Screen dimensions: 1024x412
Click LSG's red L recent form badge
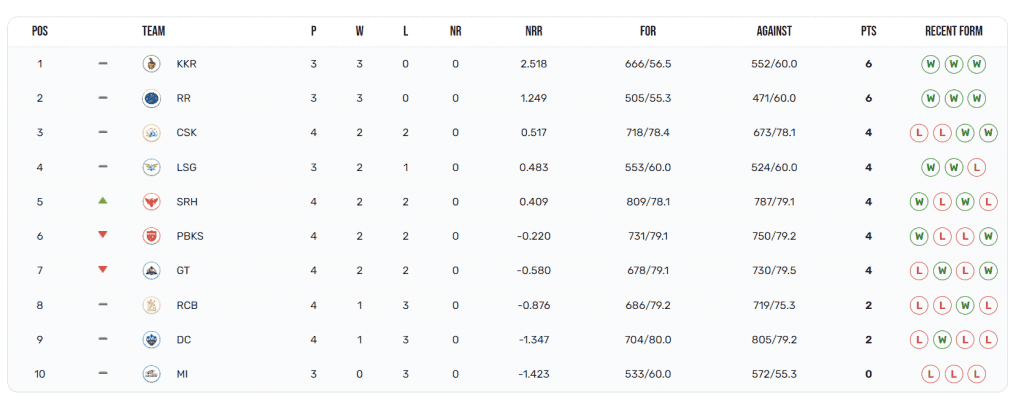pyautogui.click(x=977, y=167)
